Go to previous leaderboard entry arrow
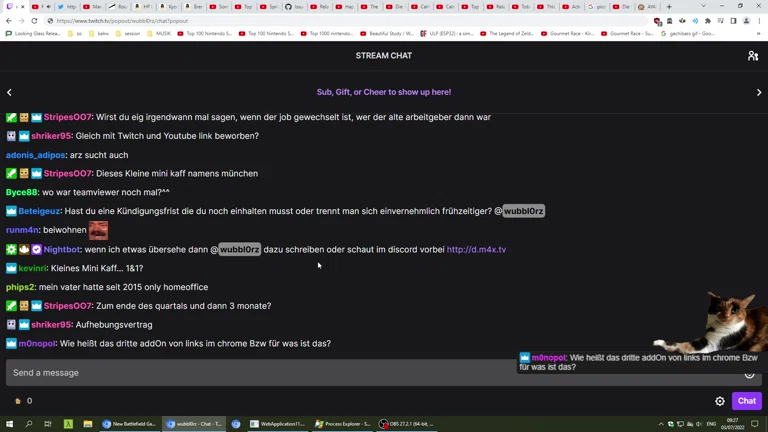This screenshot has width=768, height=432. (9, 92)
